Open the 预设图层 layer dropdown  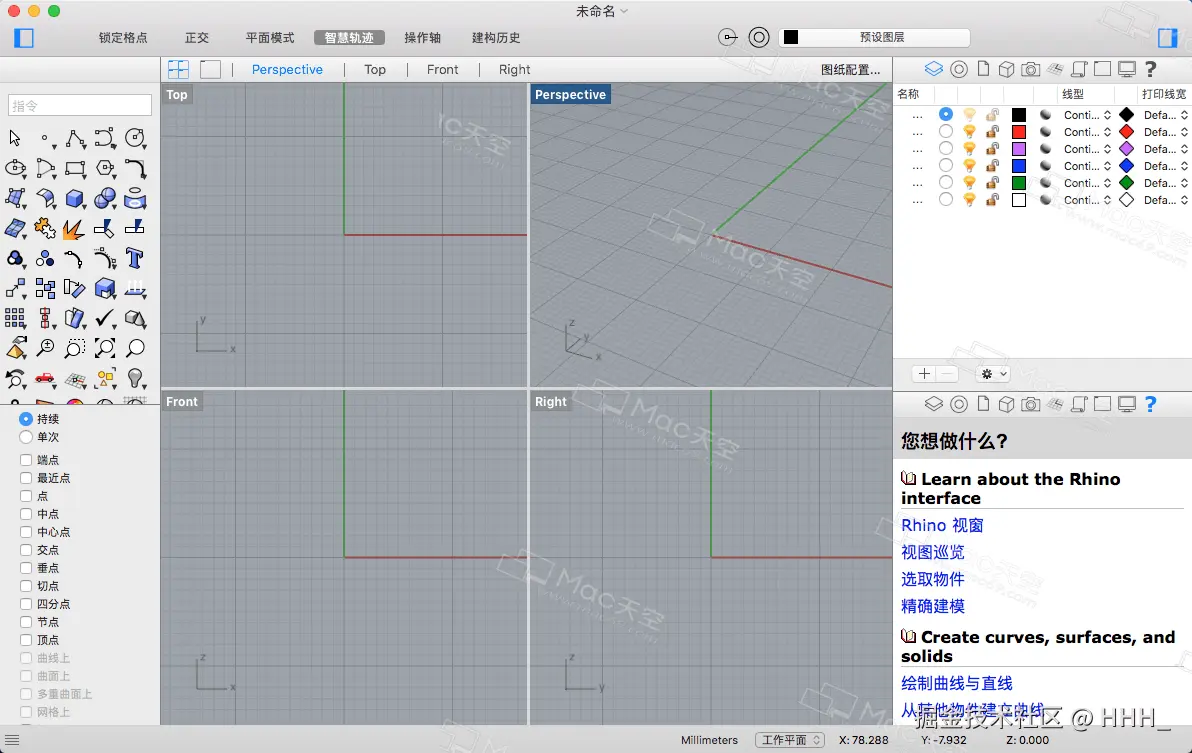[874, 37]
